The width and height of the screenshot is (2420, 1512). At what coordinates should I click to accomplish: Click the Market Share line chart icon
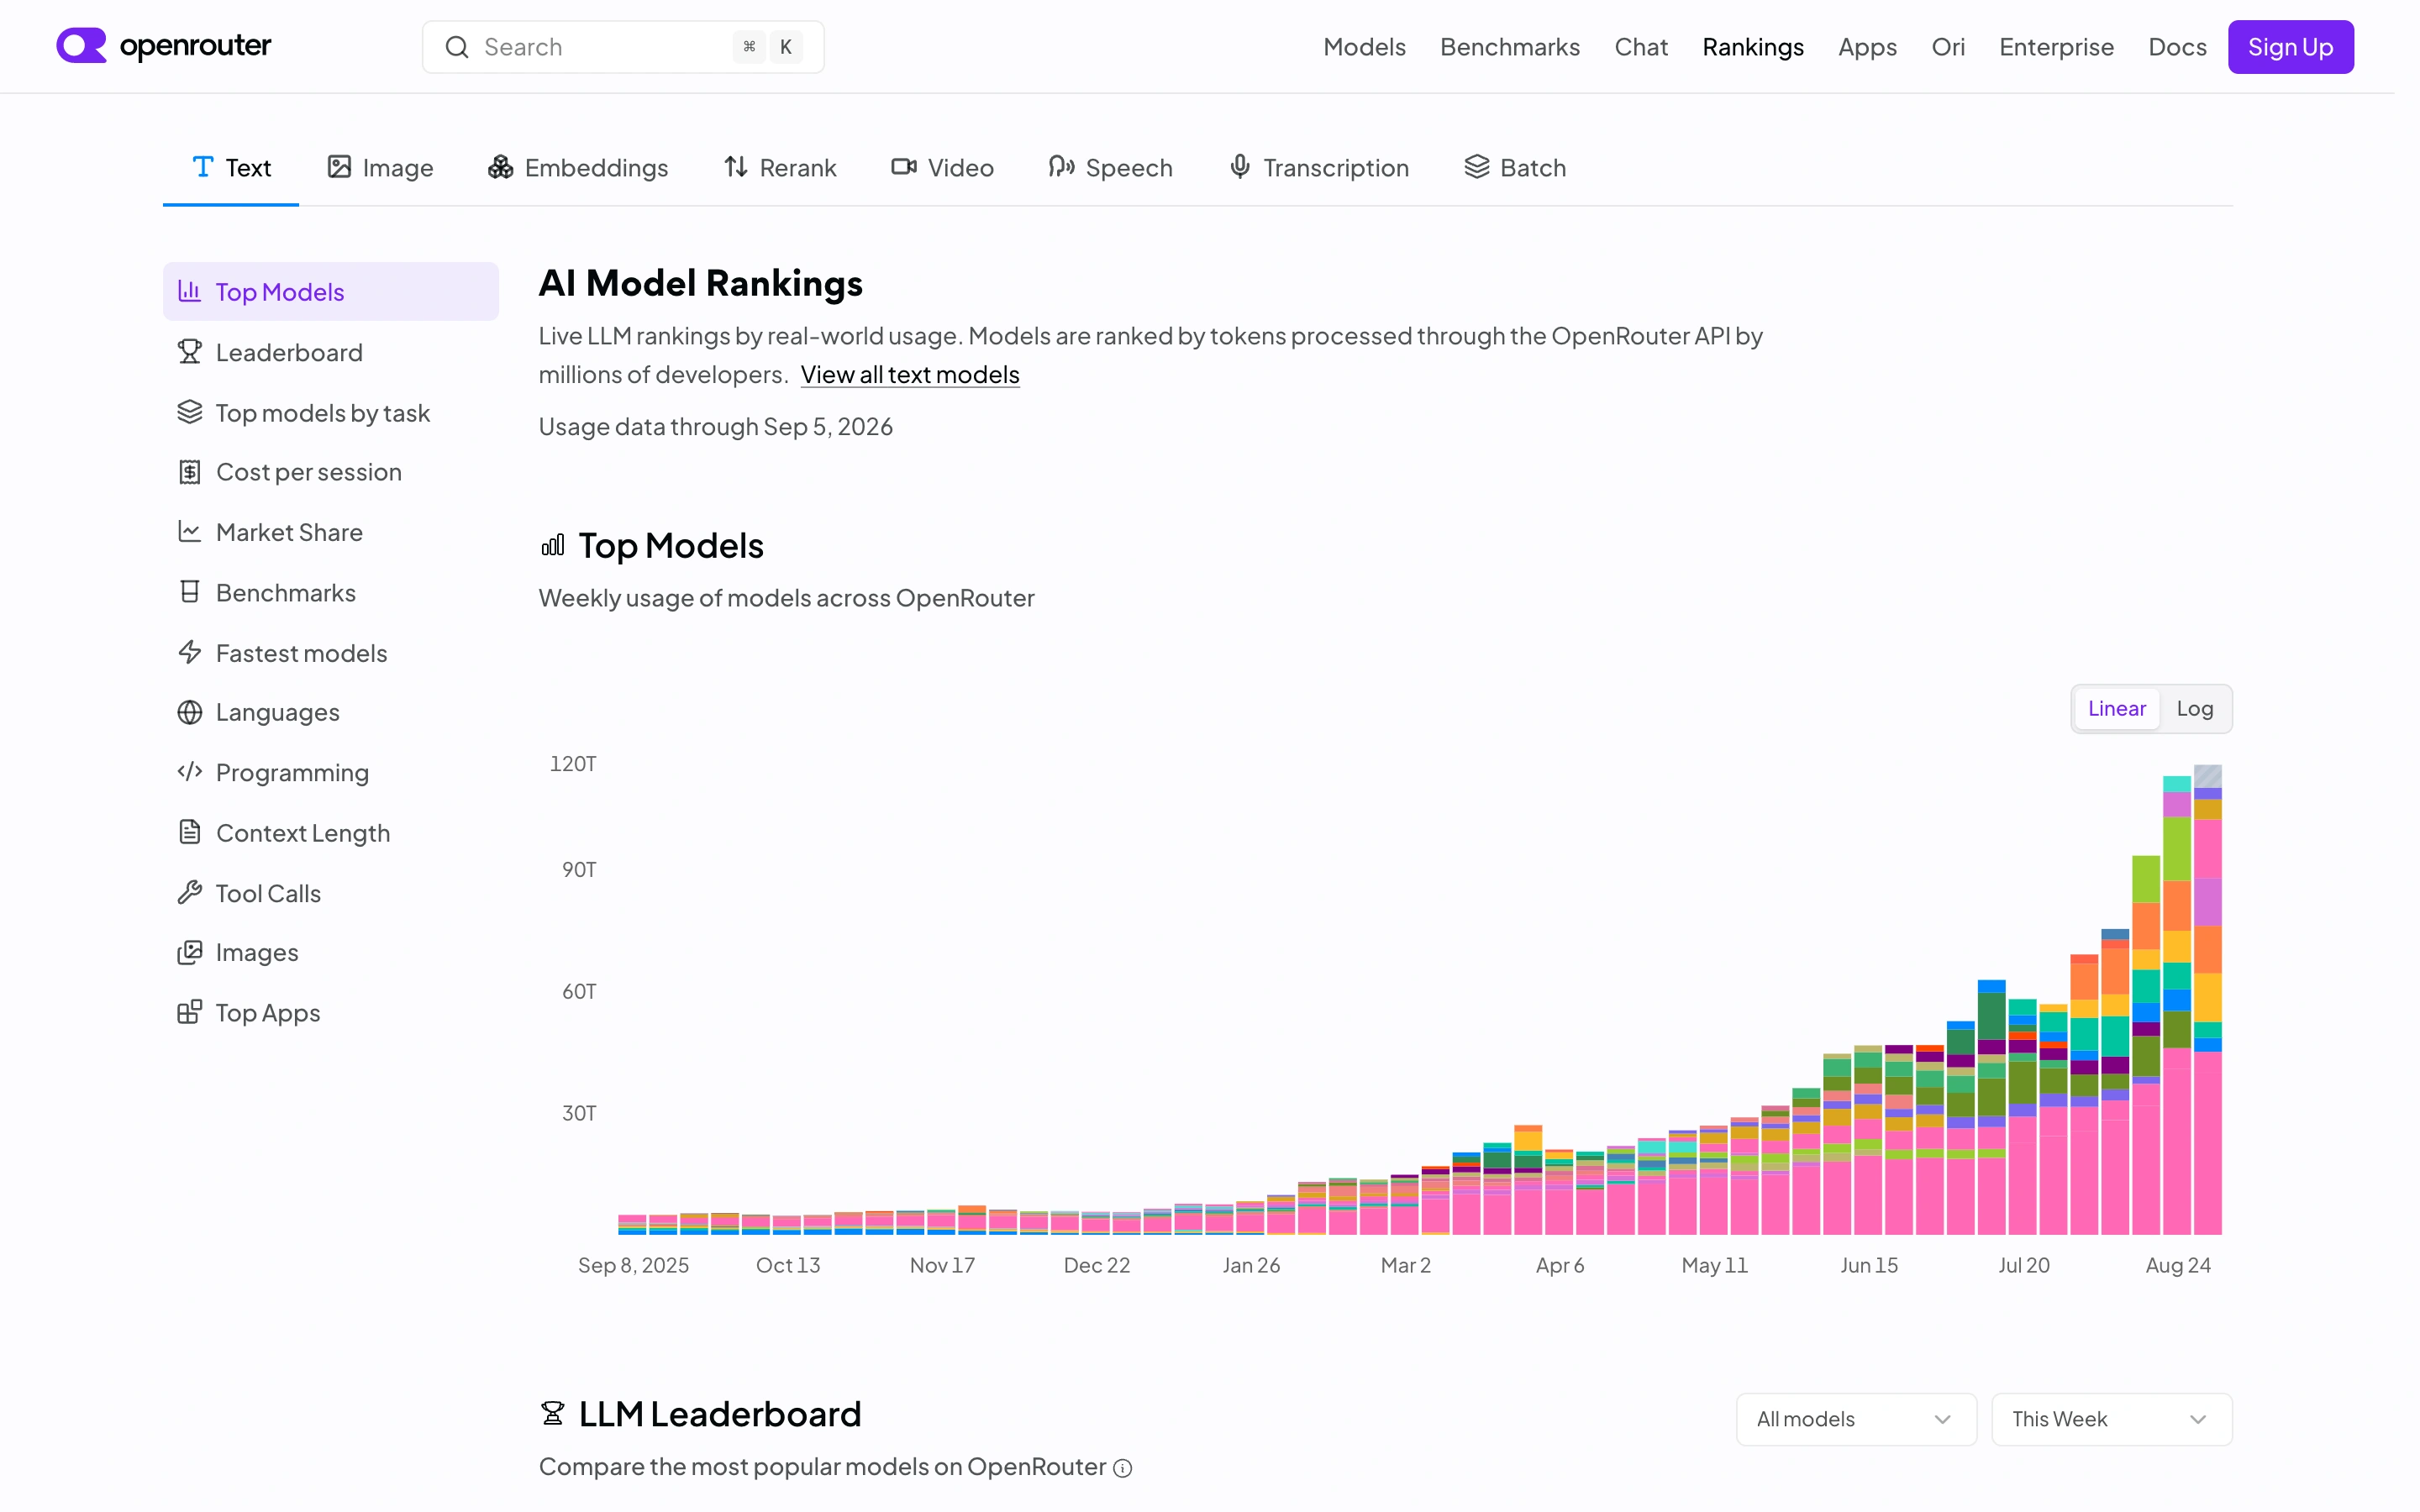tap(190, 532)
